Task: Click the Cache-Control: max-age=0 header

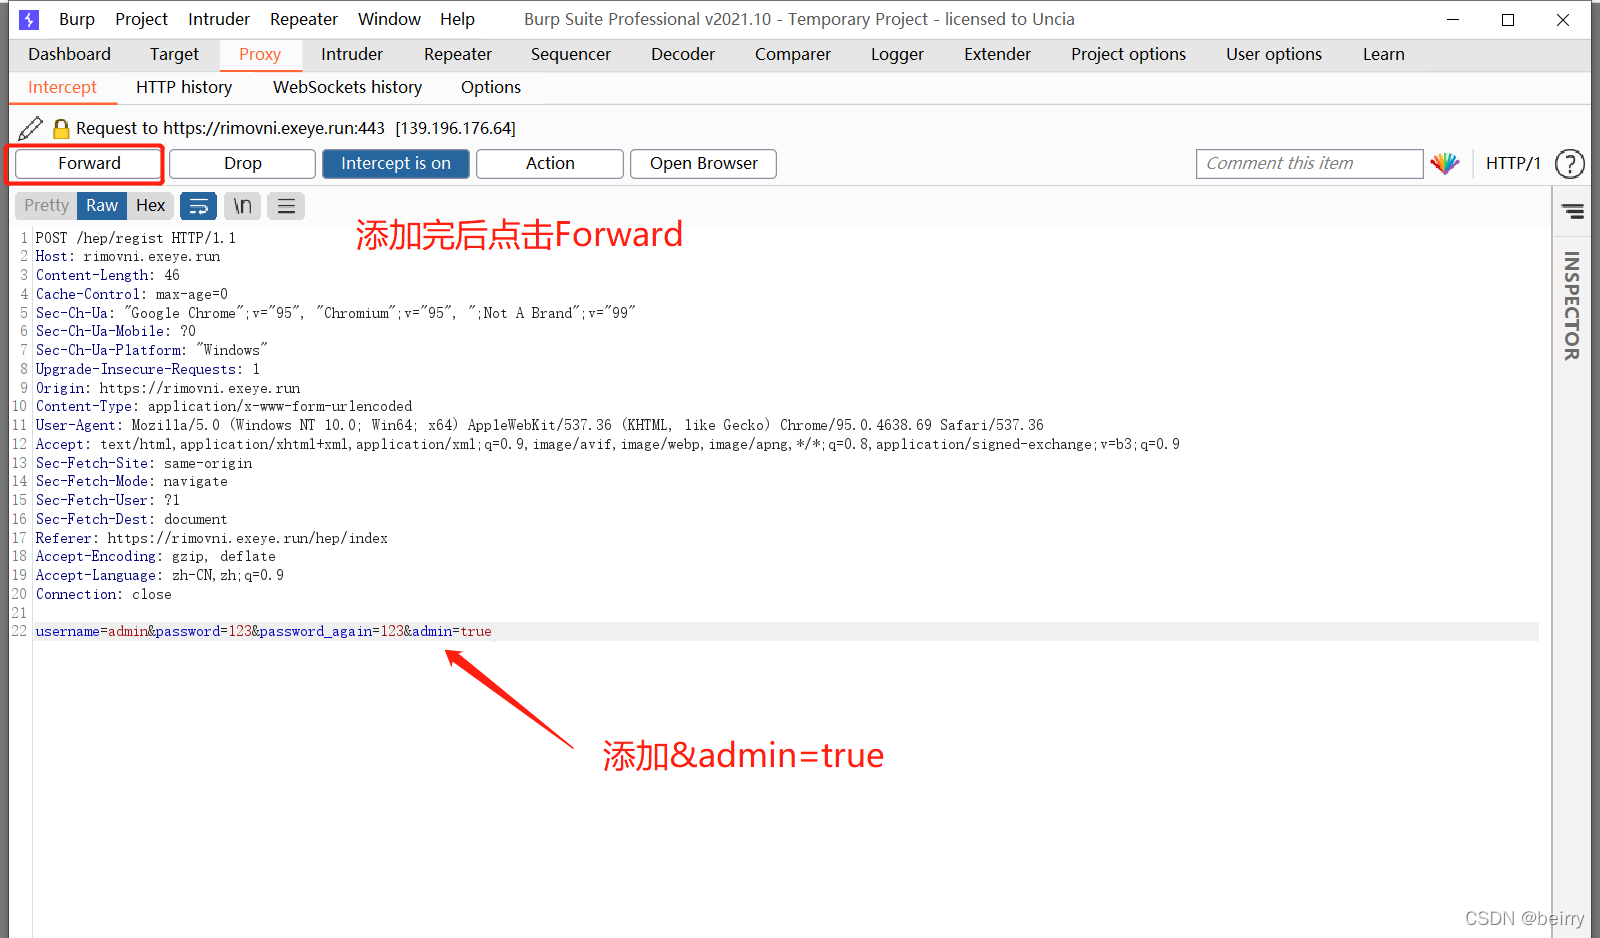Action: tap(132, 294)
